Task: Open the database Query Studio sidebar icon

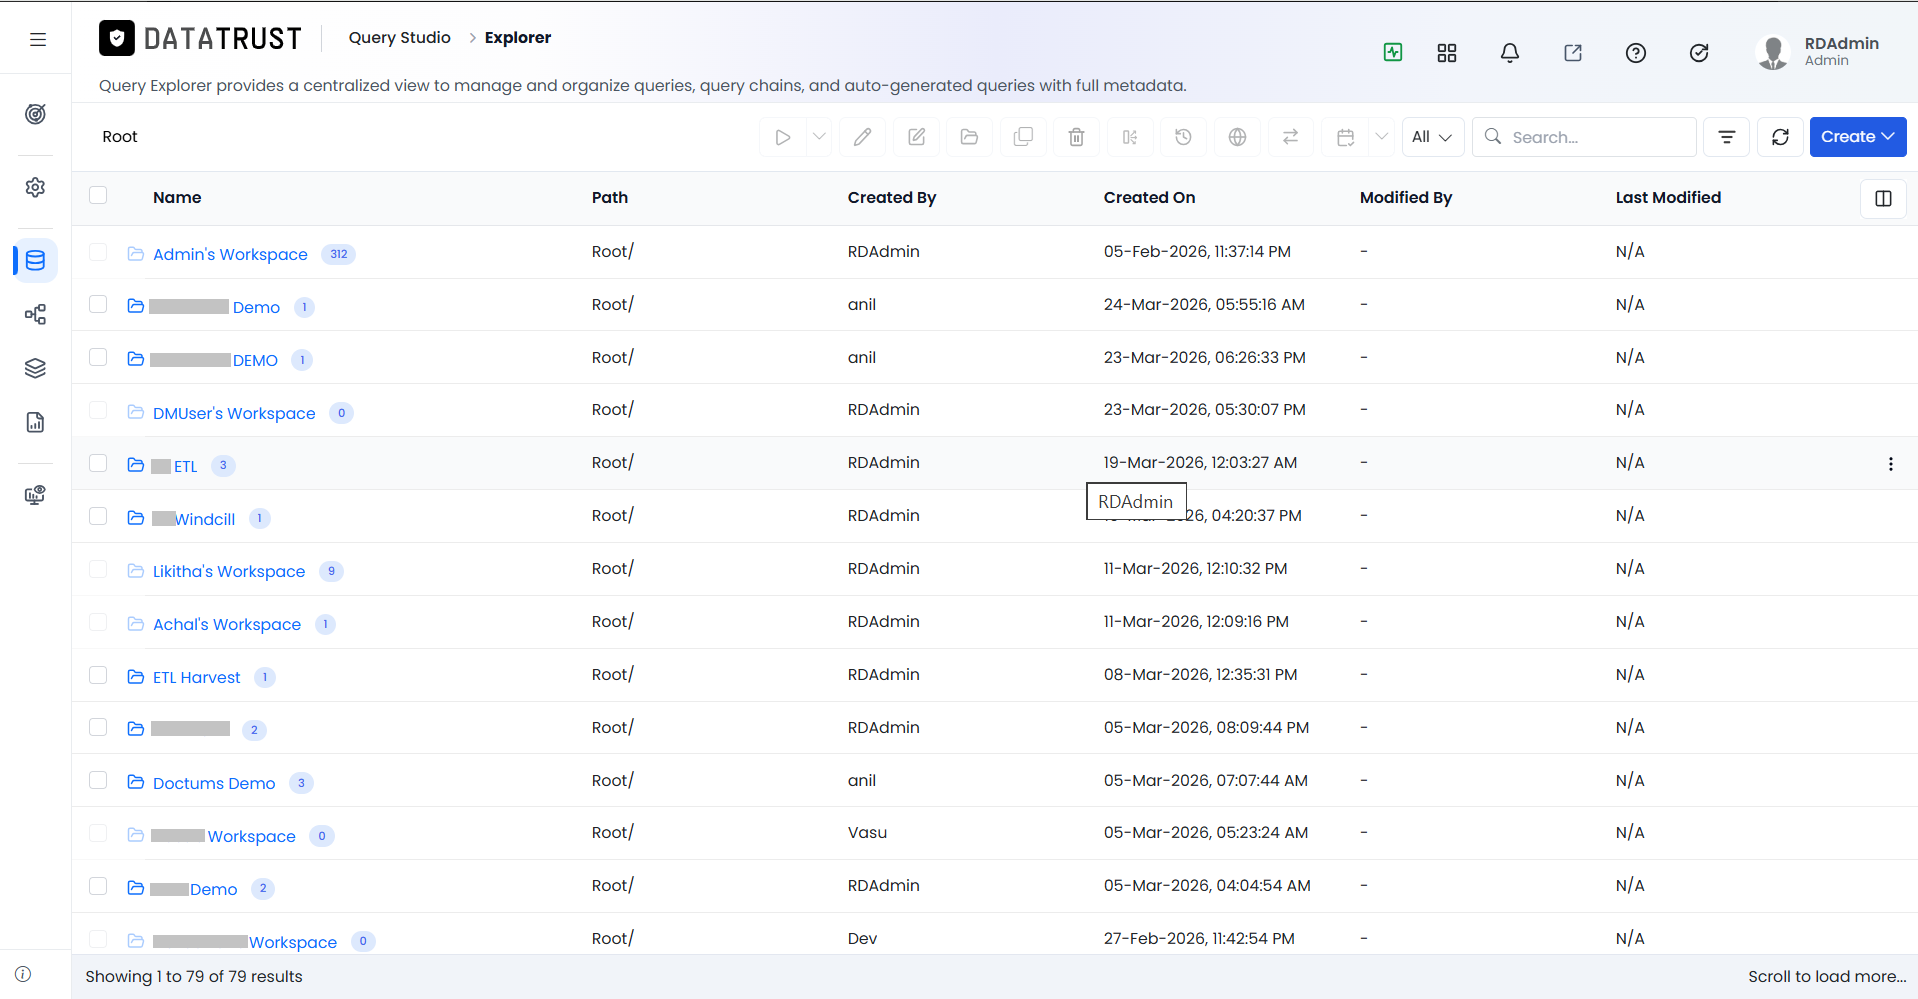Action: click(35, 261)
